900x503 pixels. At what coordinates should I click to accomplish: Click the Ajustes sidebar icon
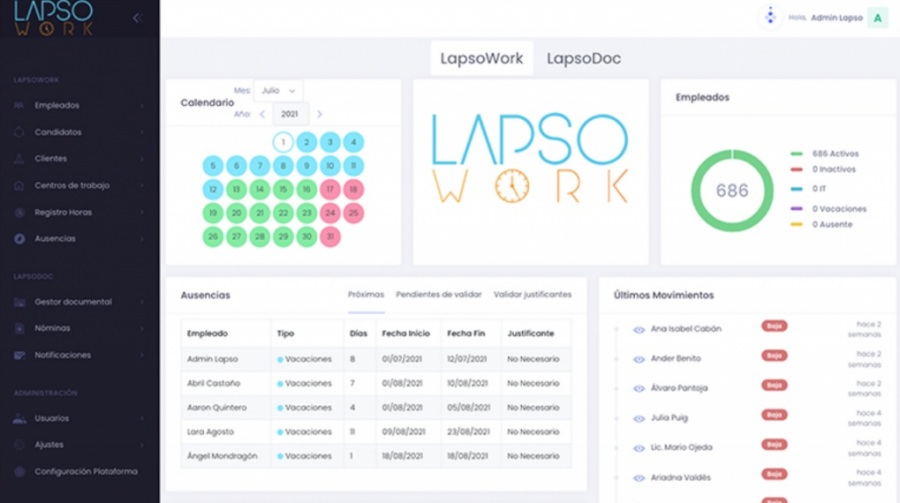19,445
